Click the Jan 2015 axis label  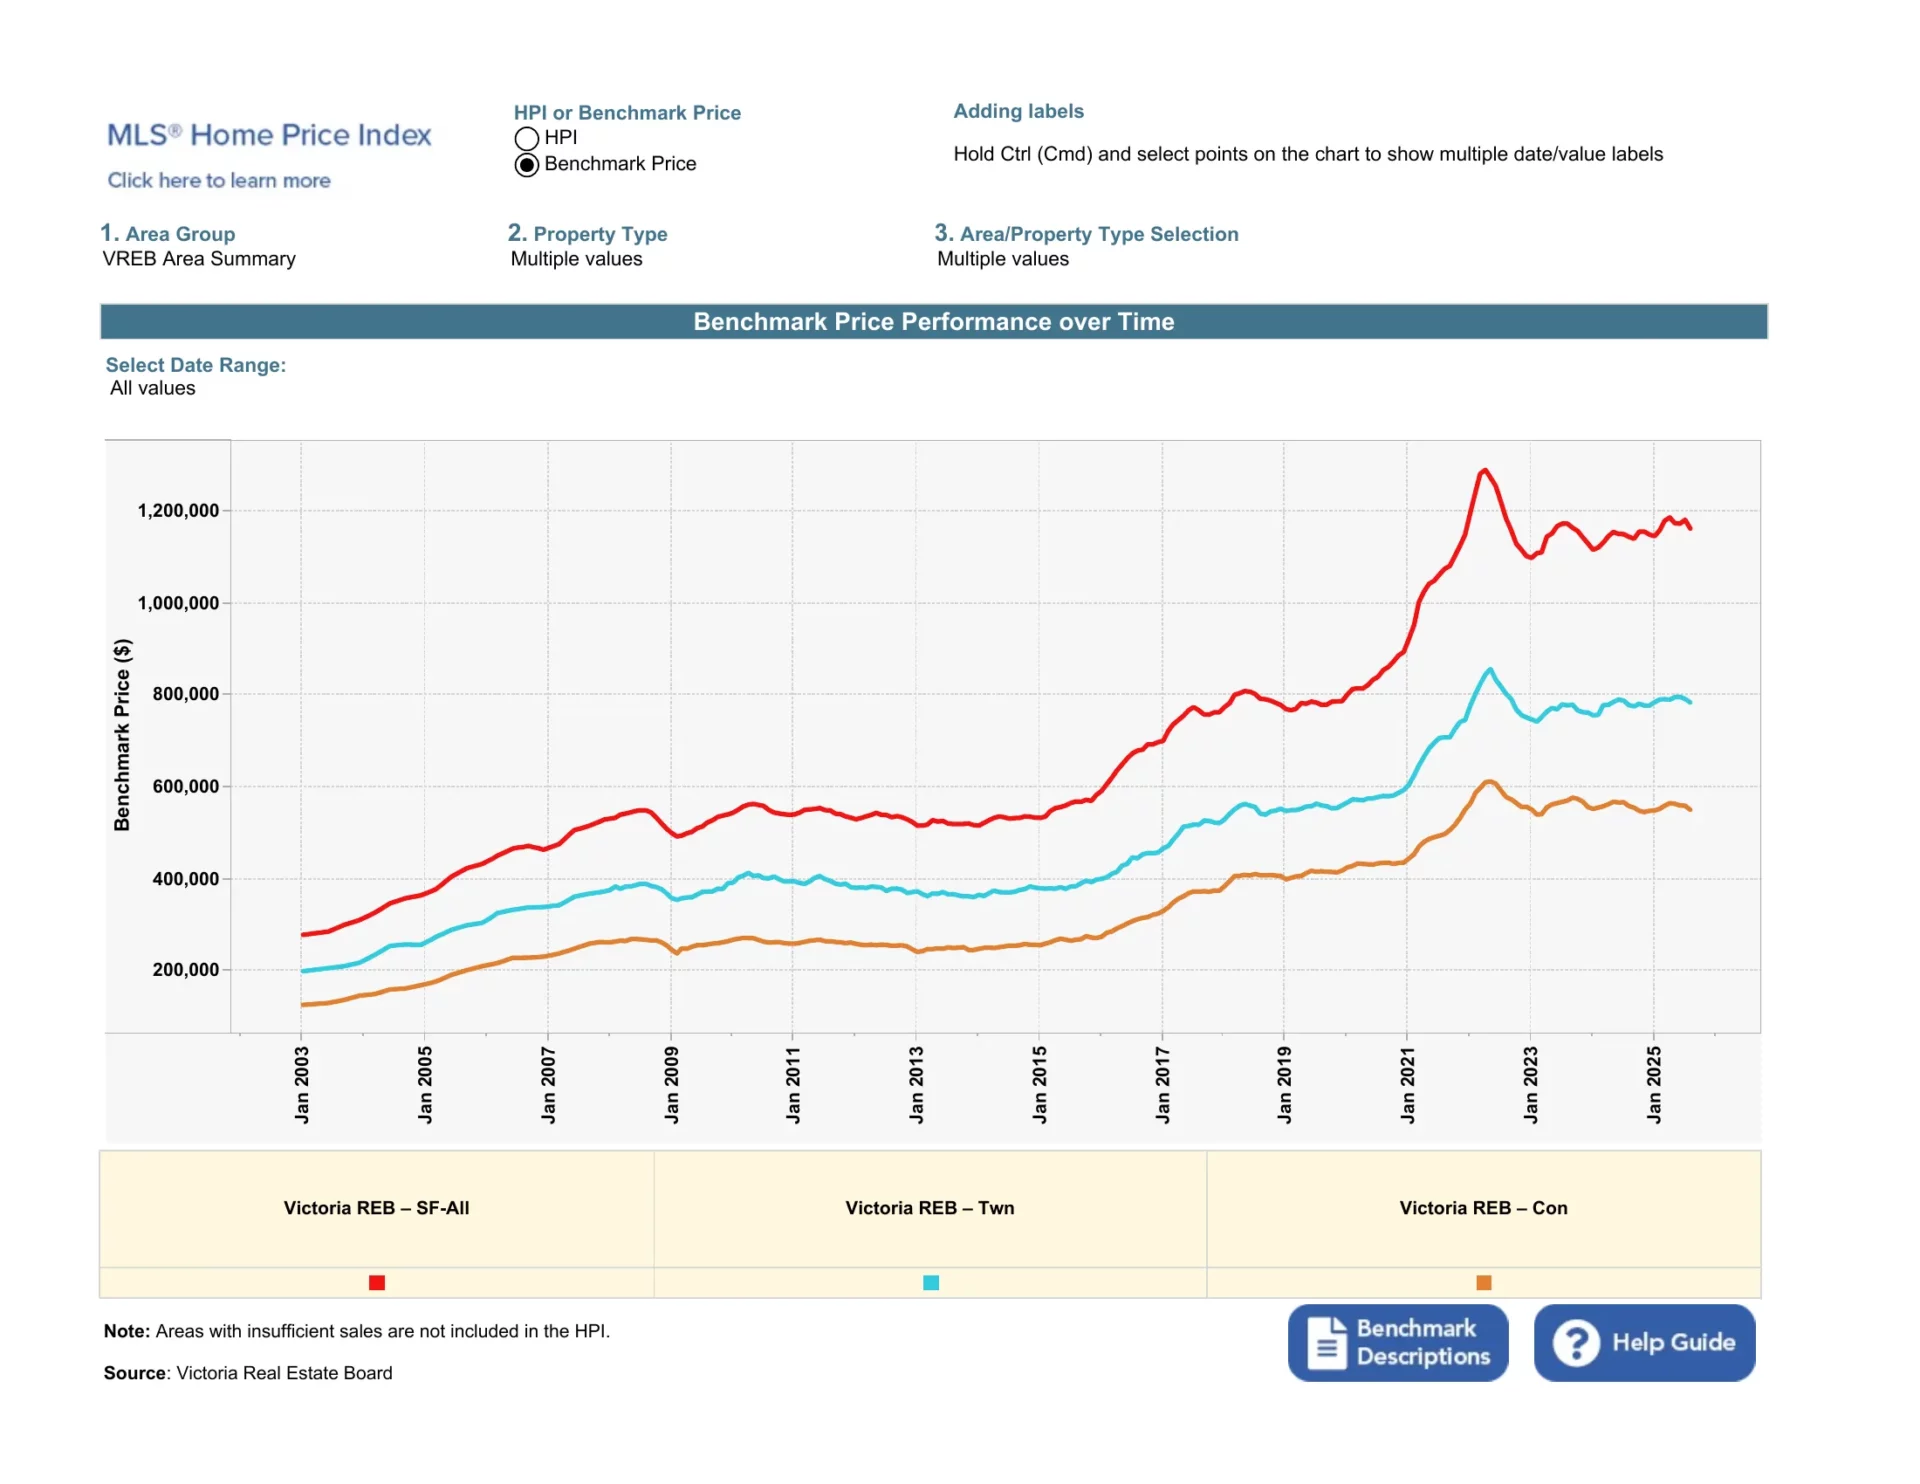1040,1085
